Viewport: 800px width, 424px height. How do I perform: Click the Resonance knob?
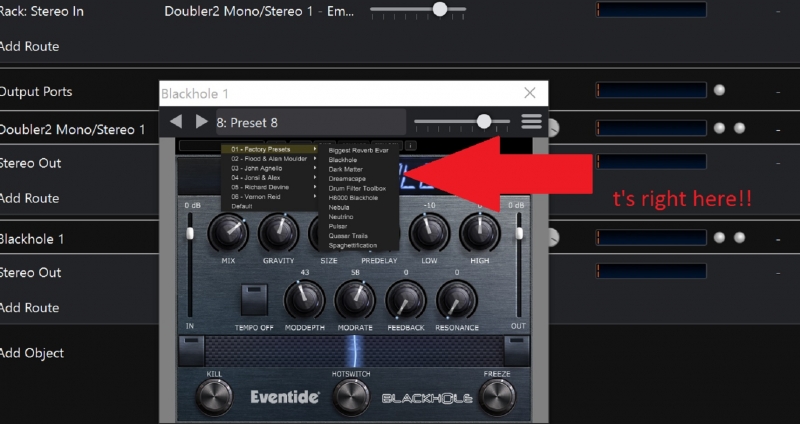coord(456,300)
